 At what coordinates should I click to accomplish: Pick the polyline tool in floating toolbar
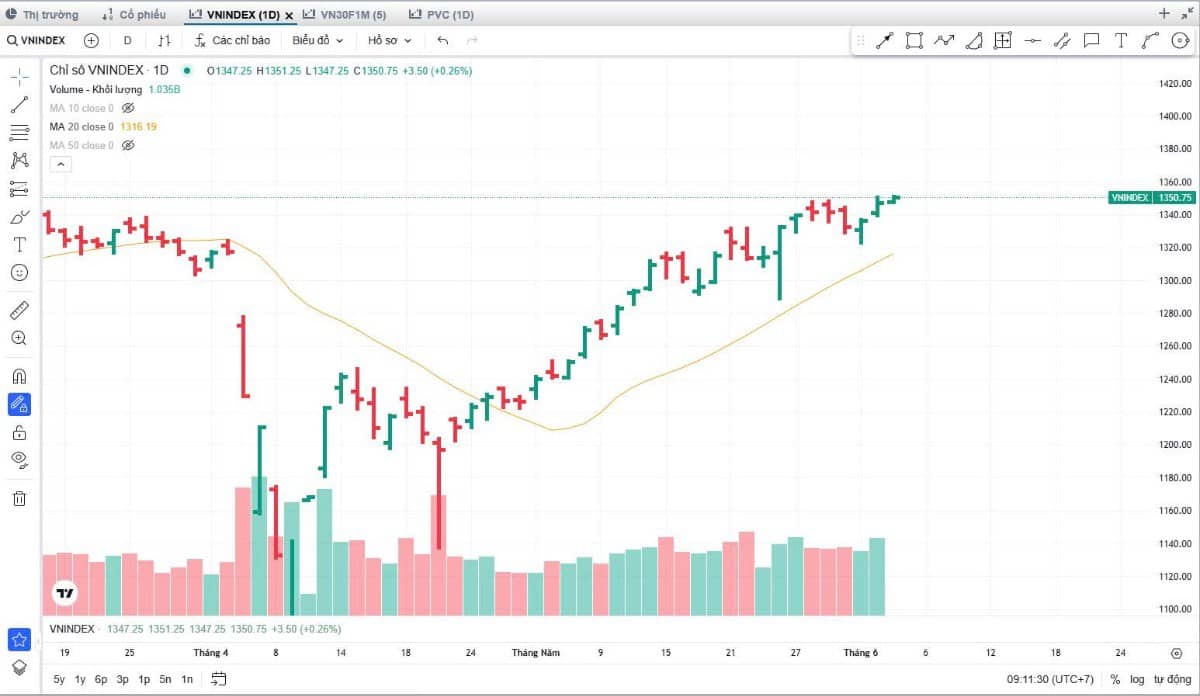1151,41
